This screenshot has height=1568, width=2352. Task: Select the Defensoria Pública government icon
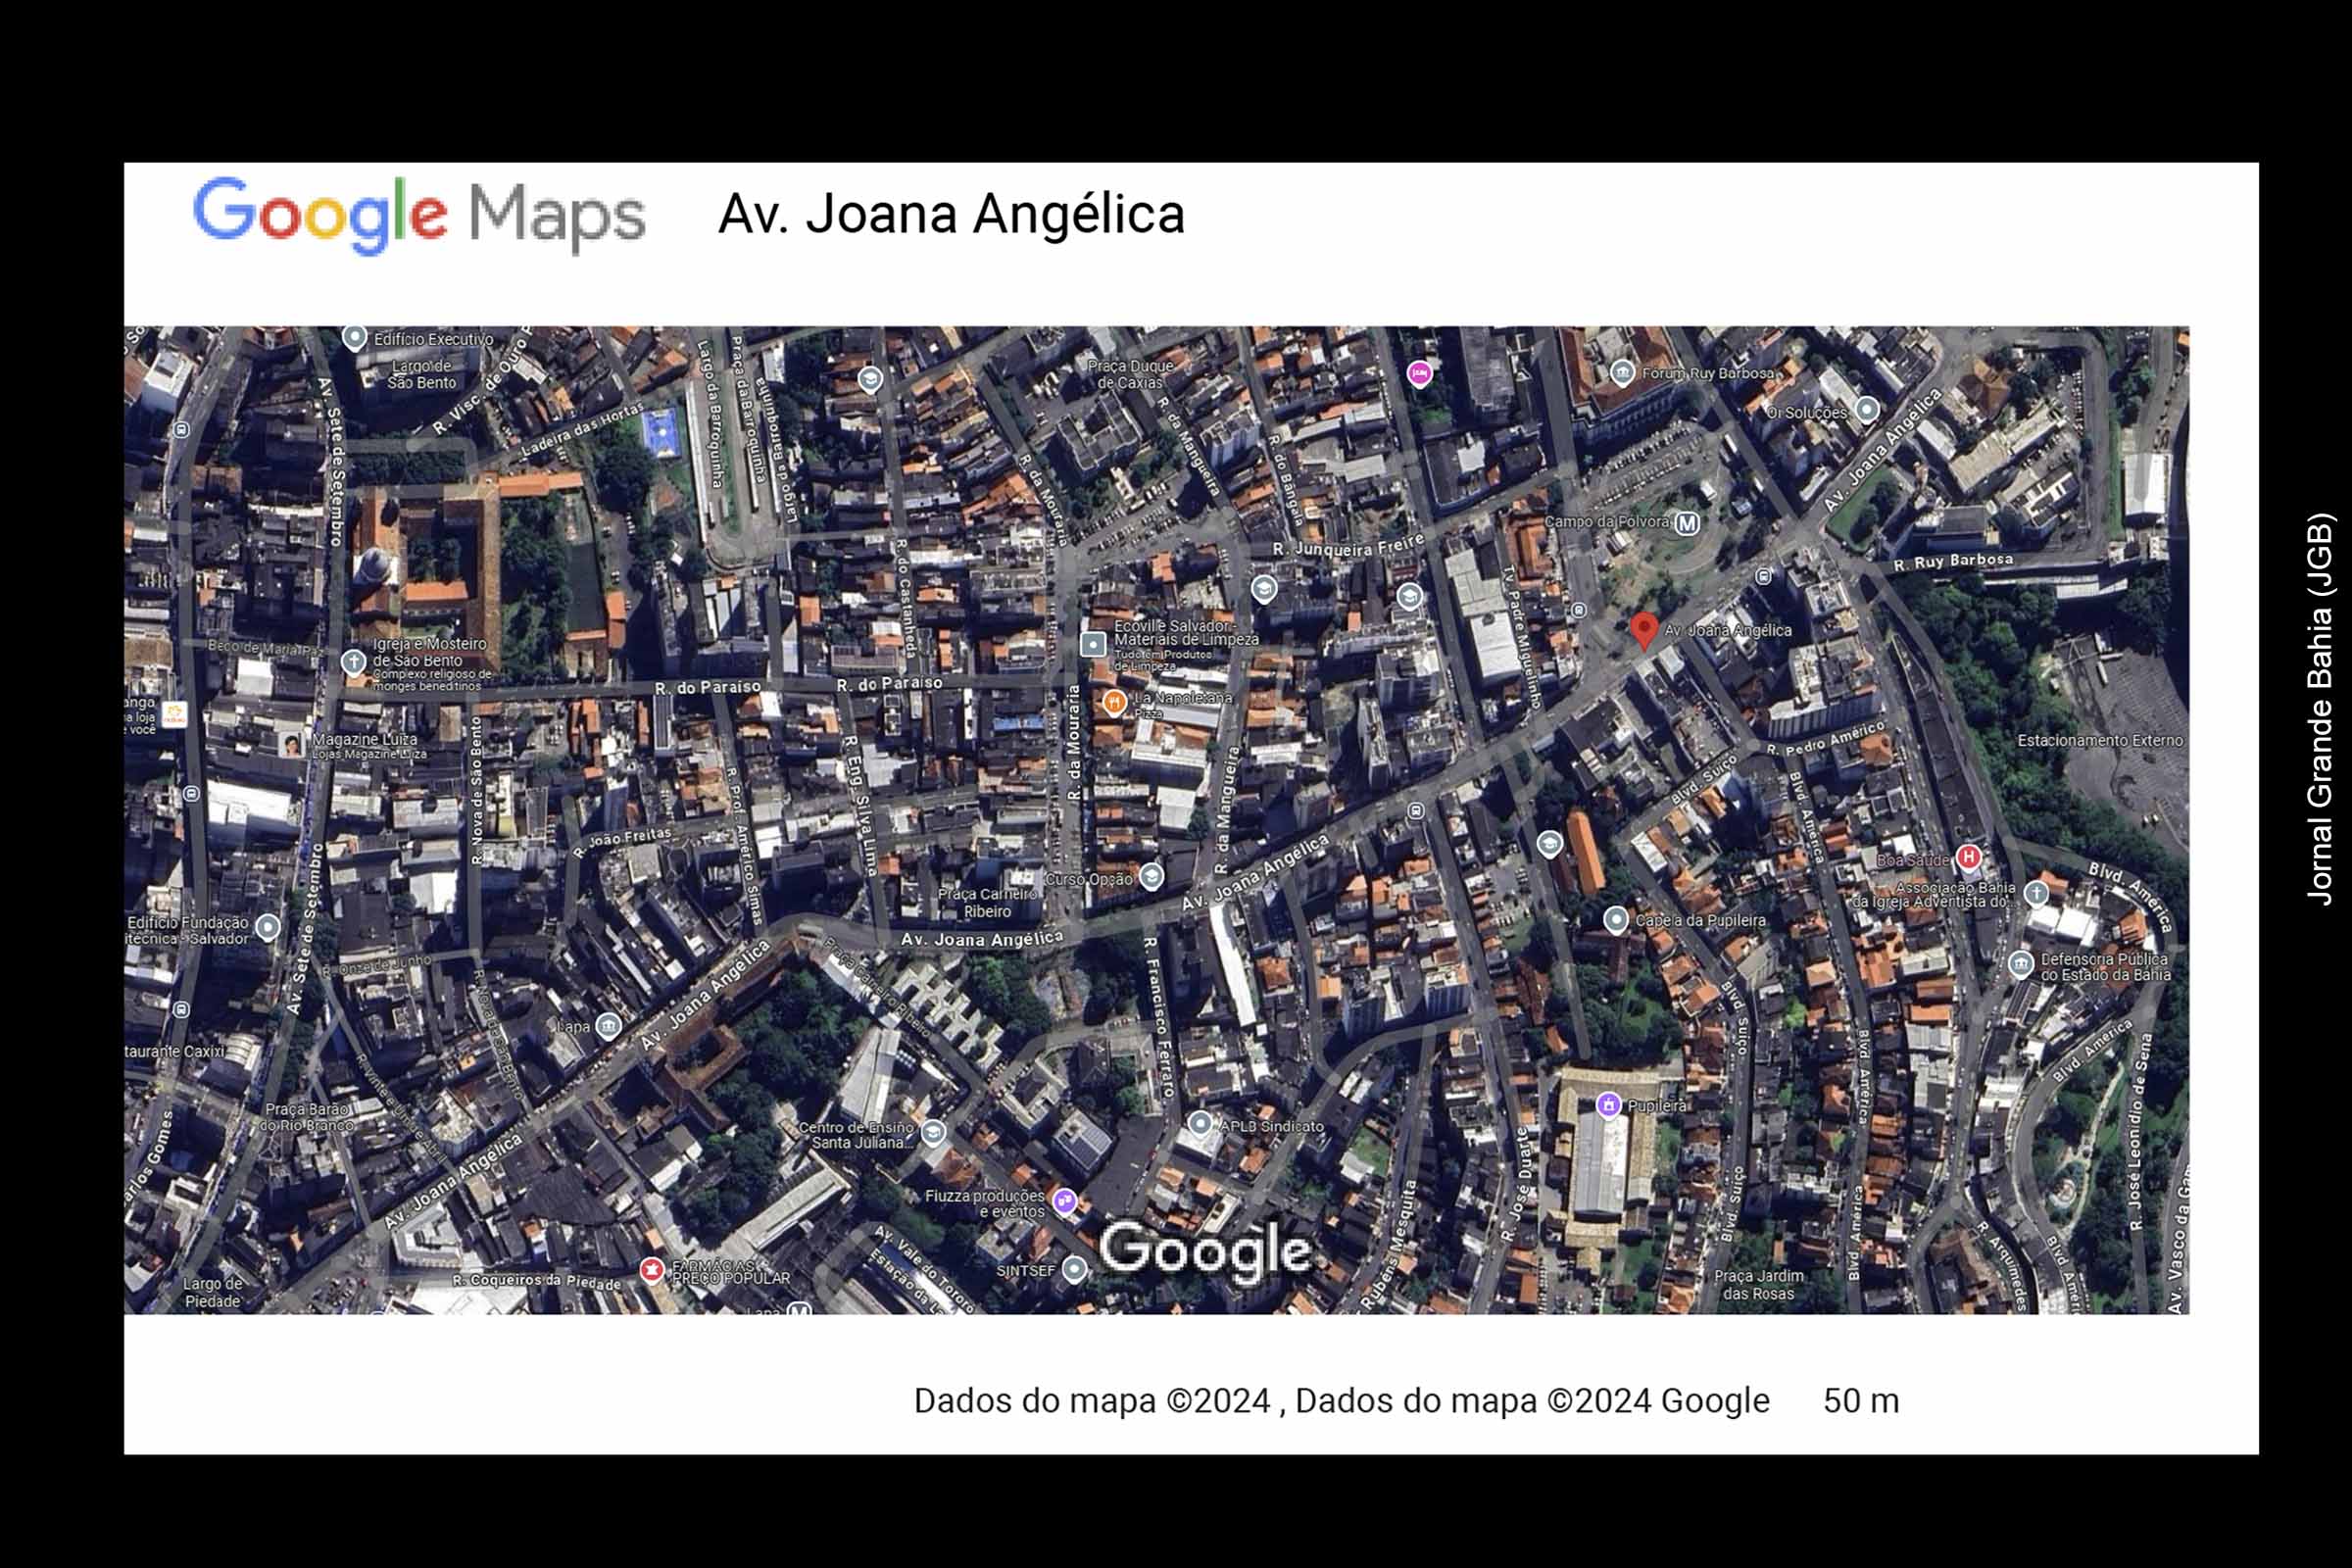(2021, 964)
